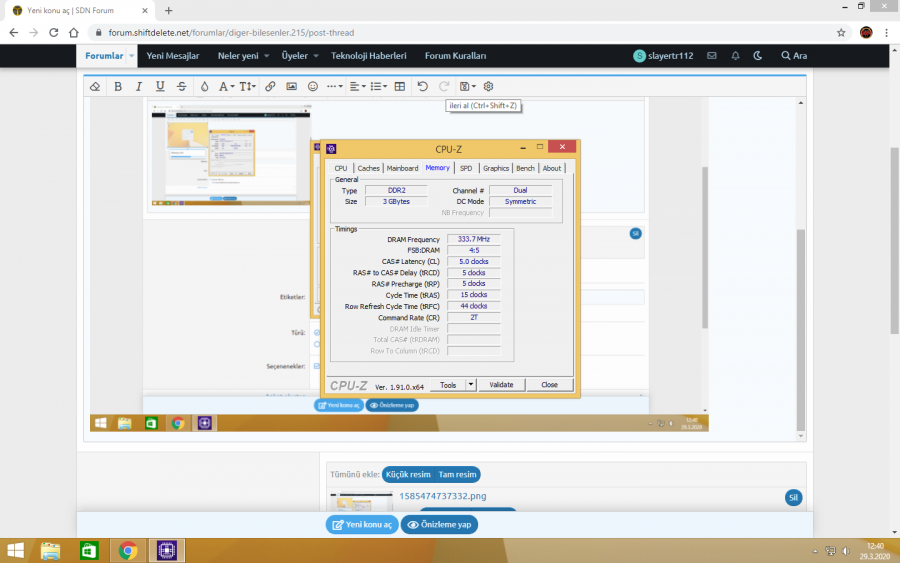Pick a text color from the droplet
The image size is (900, 563).
pos(204,87)
